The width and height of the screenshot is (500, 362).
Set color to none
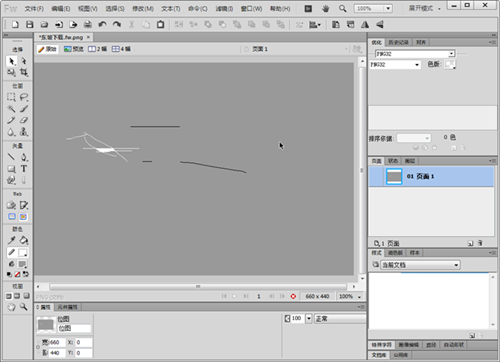pyautogui.click(x=17, y=274)
